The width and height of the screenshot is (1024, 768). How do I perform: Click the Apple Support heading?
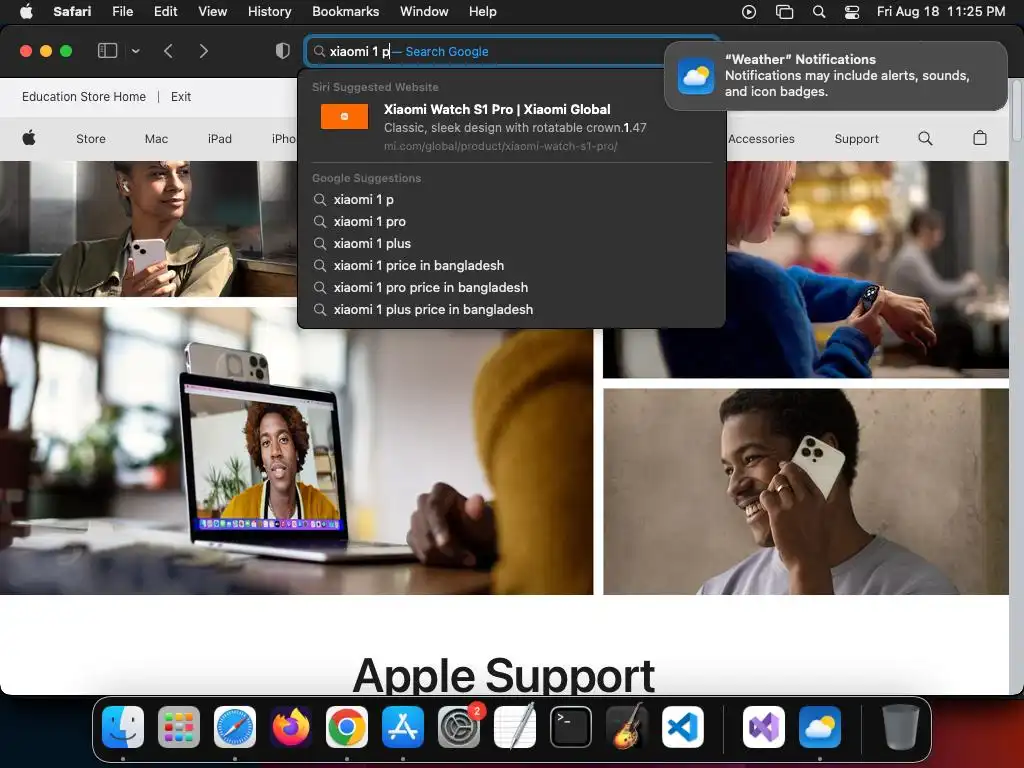(x=504, y=675)
